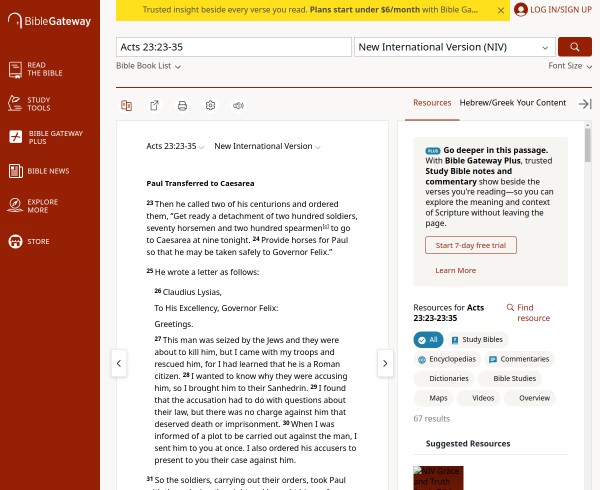Screen dimensions: 600x490
Task: Click the share passage icon
Action: [x=154, y=106]
